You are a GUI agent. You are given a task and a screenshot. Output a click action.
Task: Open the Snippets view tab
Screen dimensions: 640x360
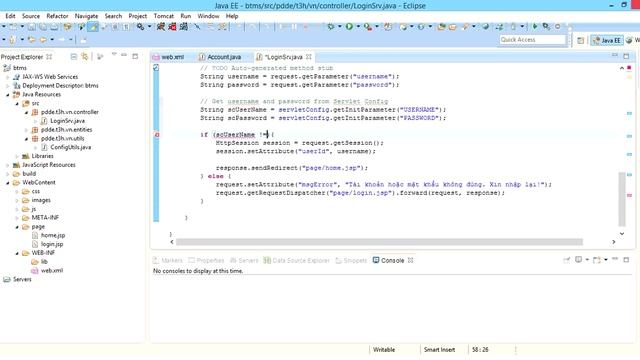[351, 260]
